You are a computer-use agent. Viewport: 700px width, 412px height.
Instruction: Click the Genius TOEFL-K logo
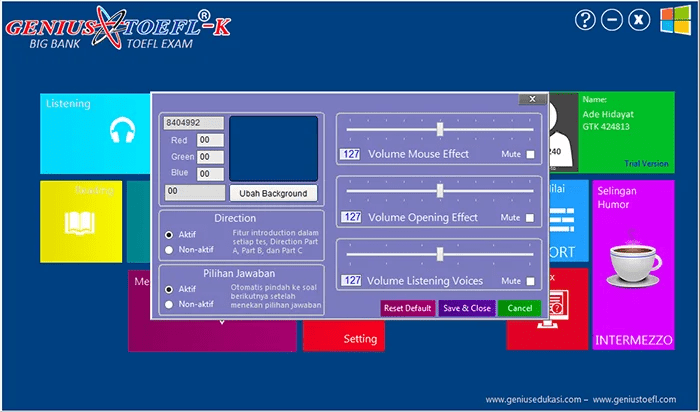click(117, 28)
